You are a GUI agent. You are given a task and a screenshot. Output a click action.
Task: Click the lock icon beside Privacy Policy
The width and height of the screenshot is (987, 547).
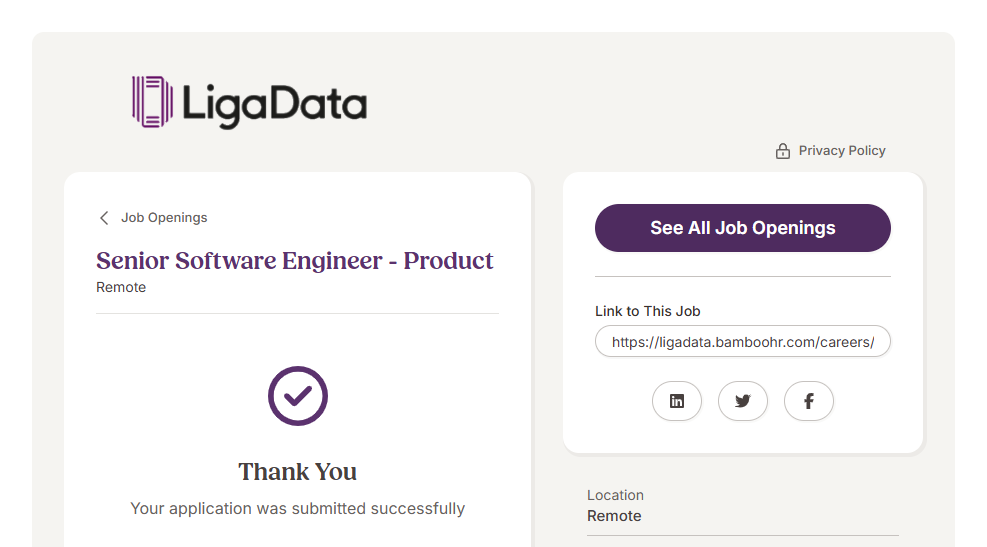(x=783, y=151)
